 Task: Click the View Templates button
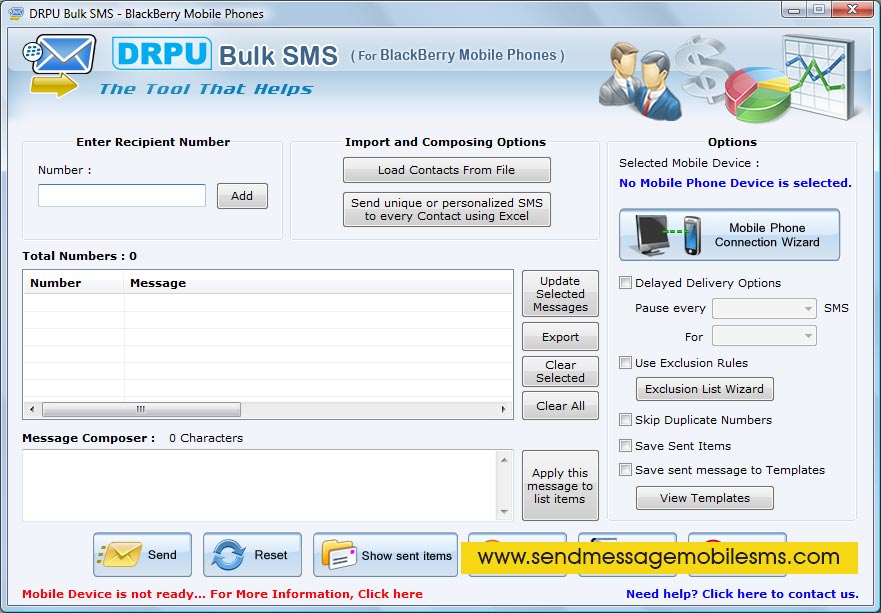click(x=705, y=498)
